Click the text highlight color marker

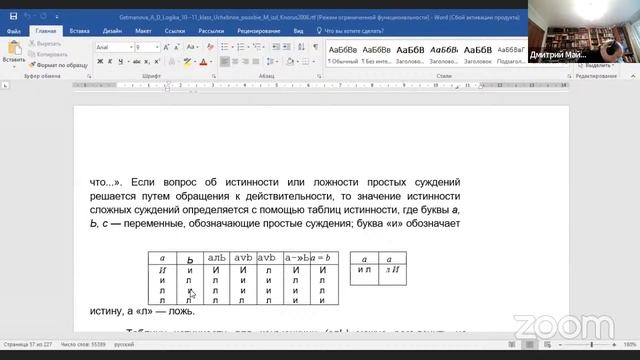coord(187,62)
